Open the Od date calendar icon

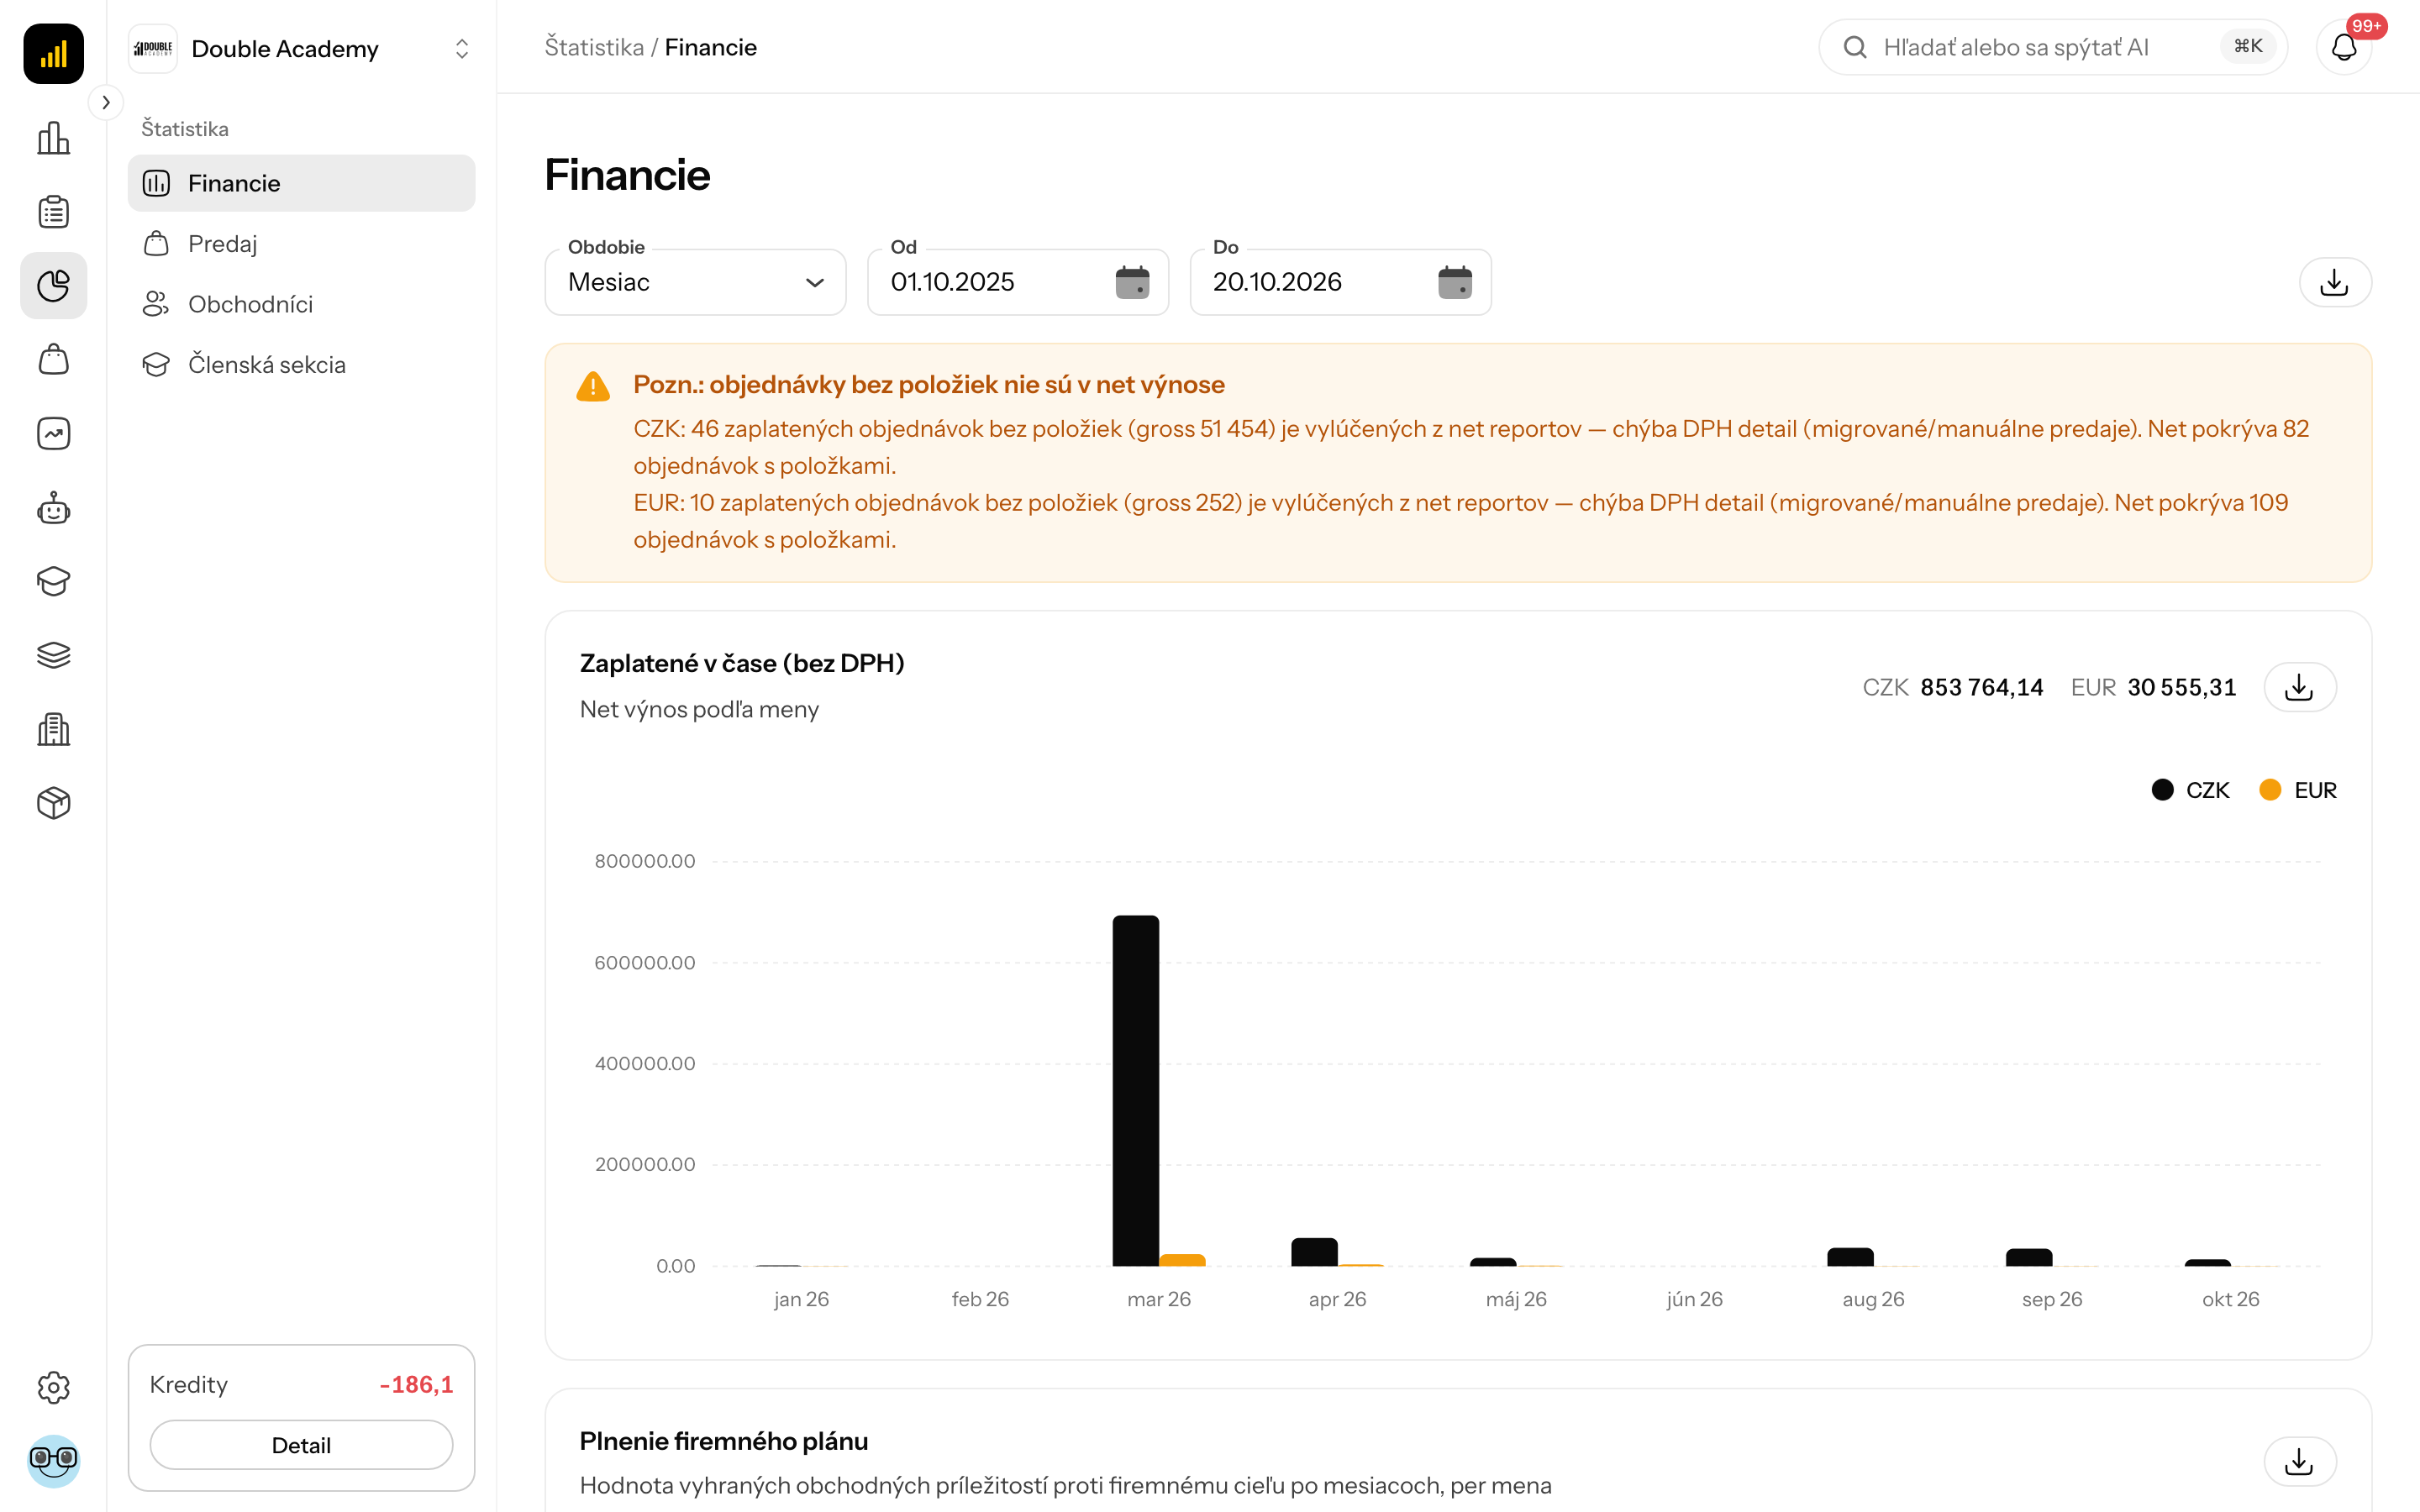[1132, 282]
